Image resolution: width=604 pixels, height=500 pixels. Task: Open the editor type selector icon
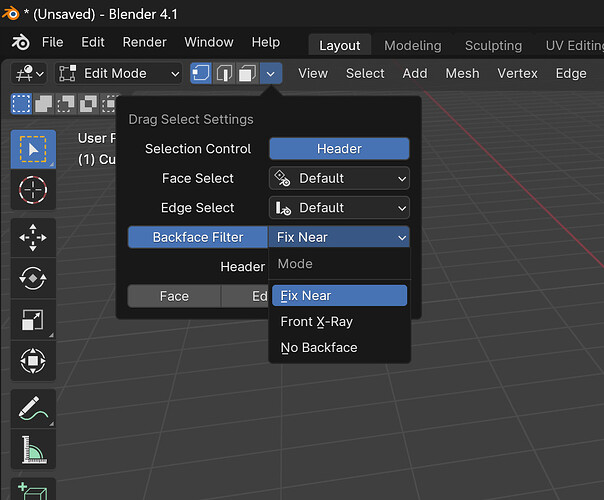29,73
